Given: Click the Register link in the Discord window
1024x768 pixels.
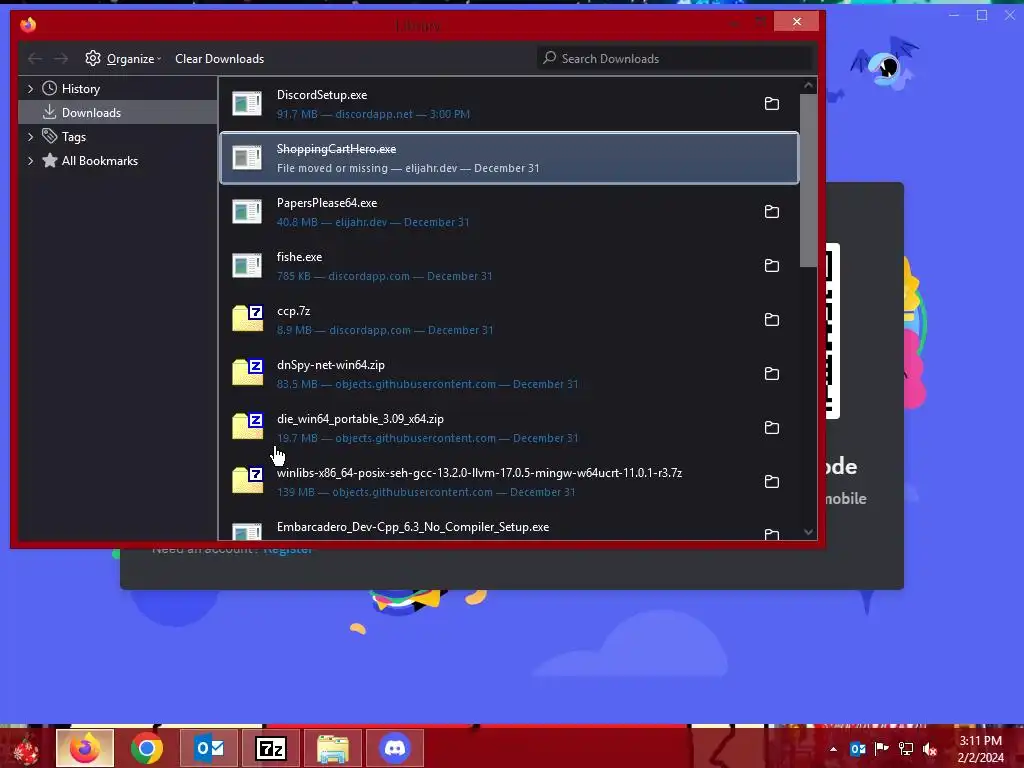Looking at the screenshot, I should click(288, 550).
